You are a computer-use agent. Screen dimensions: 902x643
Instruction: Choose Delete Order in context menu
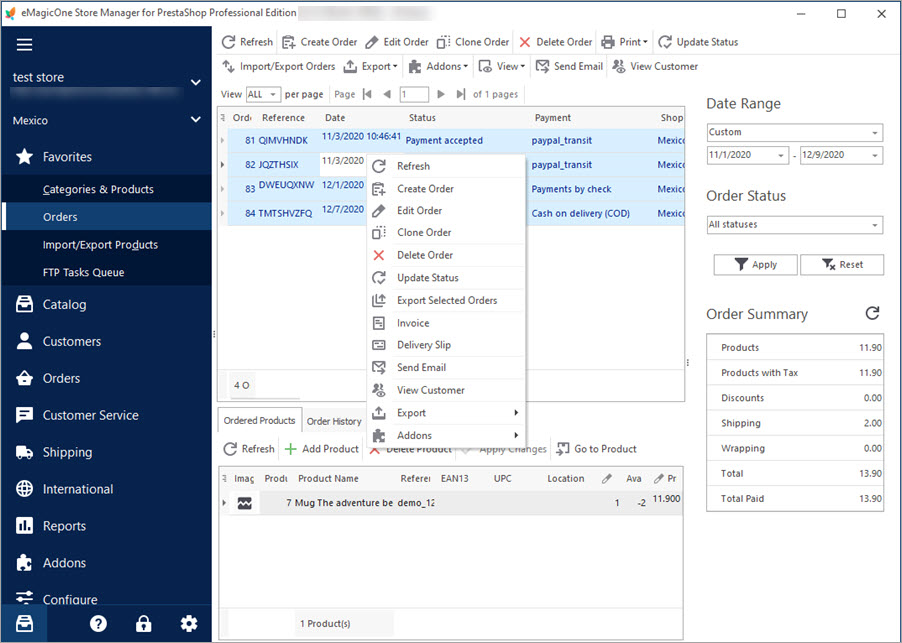click(x=446, y=255)
